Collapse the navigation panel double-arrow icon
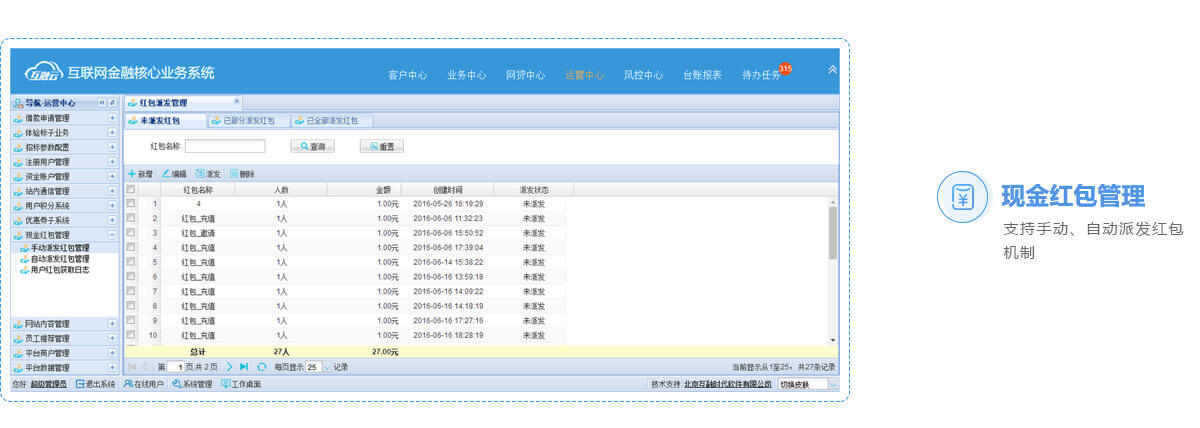Screen dimensions: 1200x428 102,103
